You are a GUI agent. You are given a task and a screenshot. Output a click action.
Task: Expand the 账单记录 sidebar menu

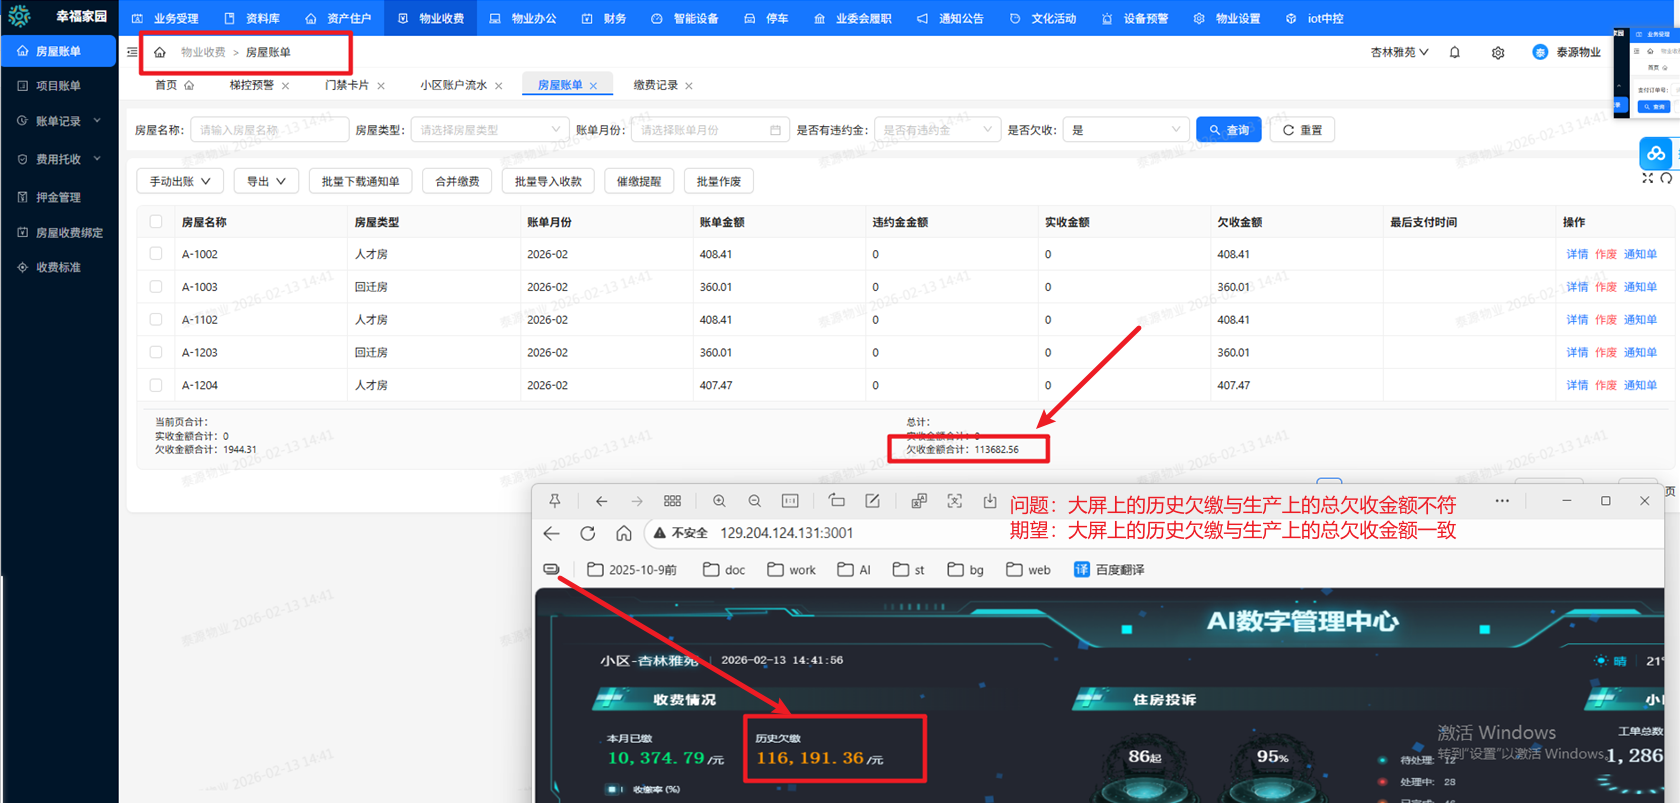[59, 121]
